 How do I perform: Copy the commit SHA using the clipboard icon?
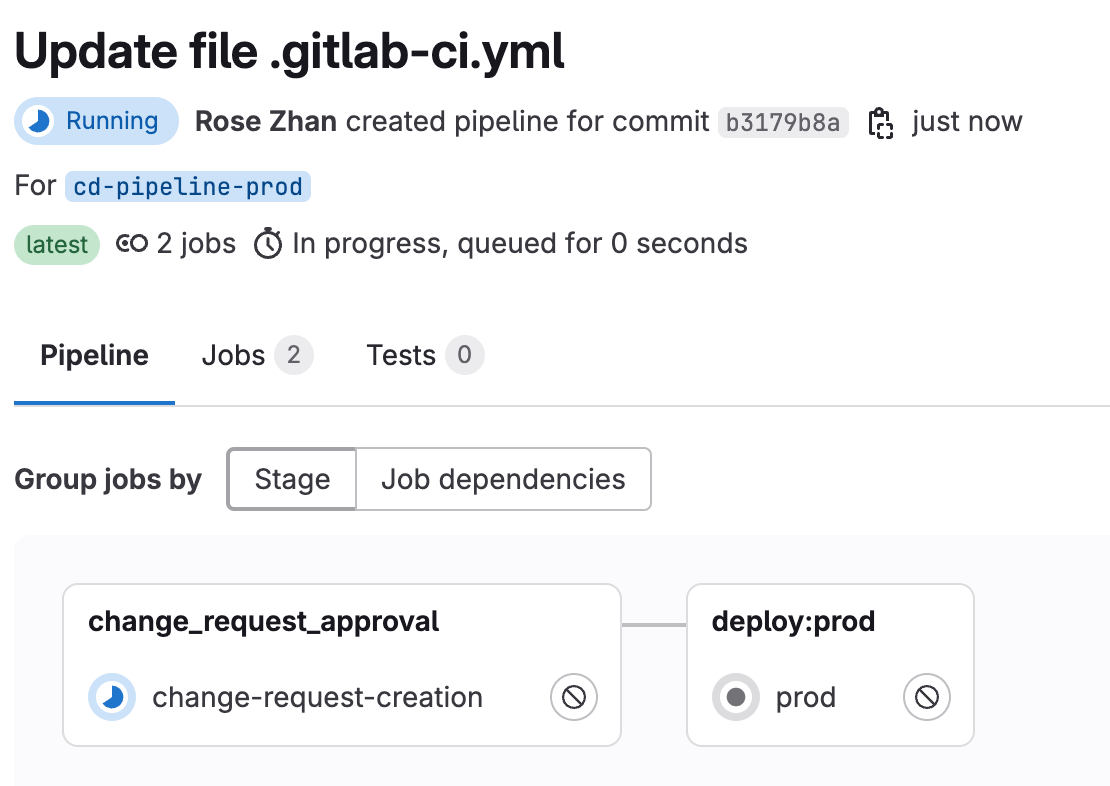880,121
